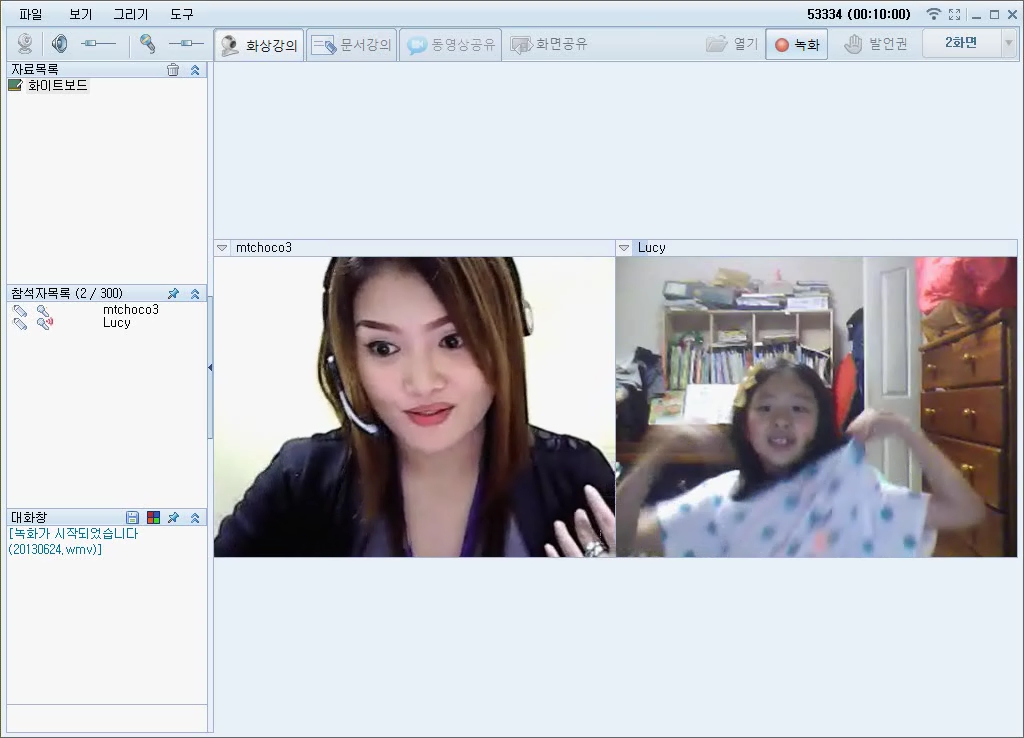Open the chat color palette icon
Image resolution: width=1024 pixels, height=738 pixels.
tap(153, 518)
